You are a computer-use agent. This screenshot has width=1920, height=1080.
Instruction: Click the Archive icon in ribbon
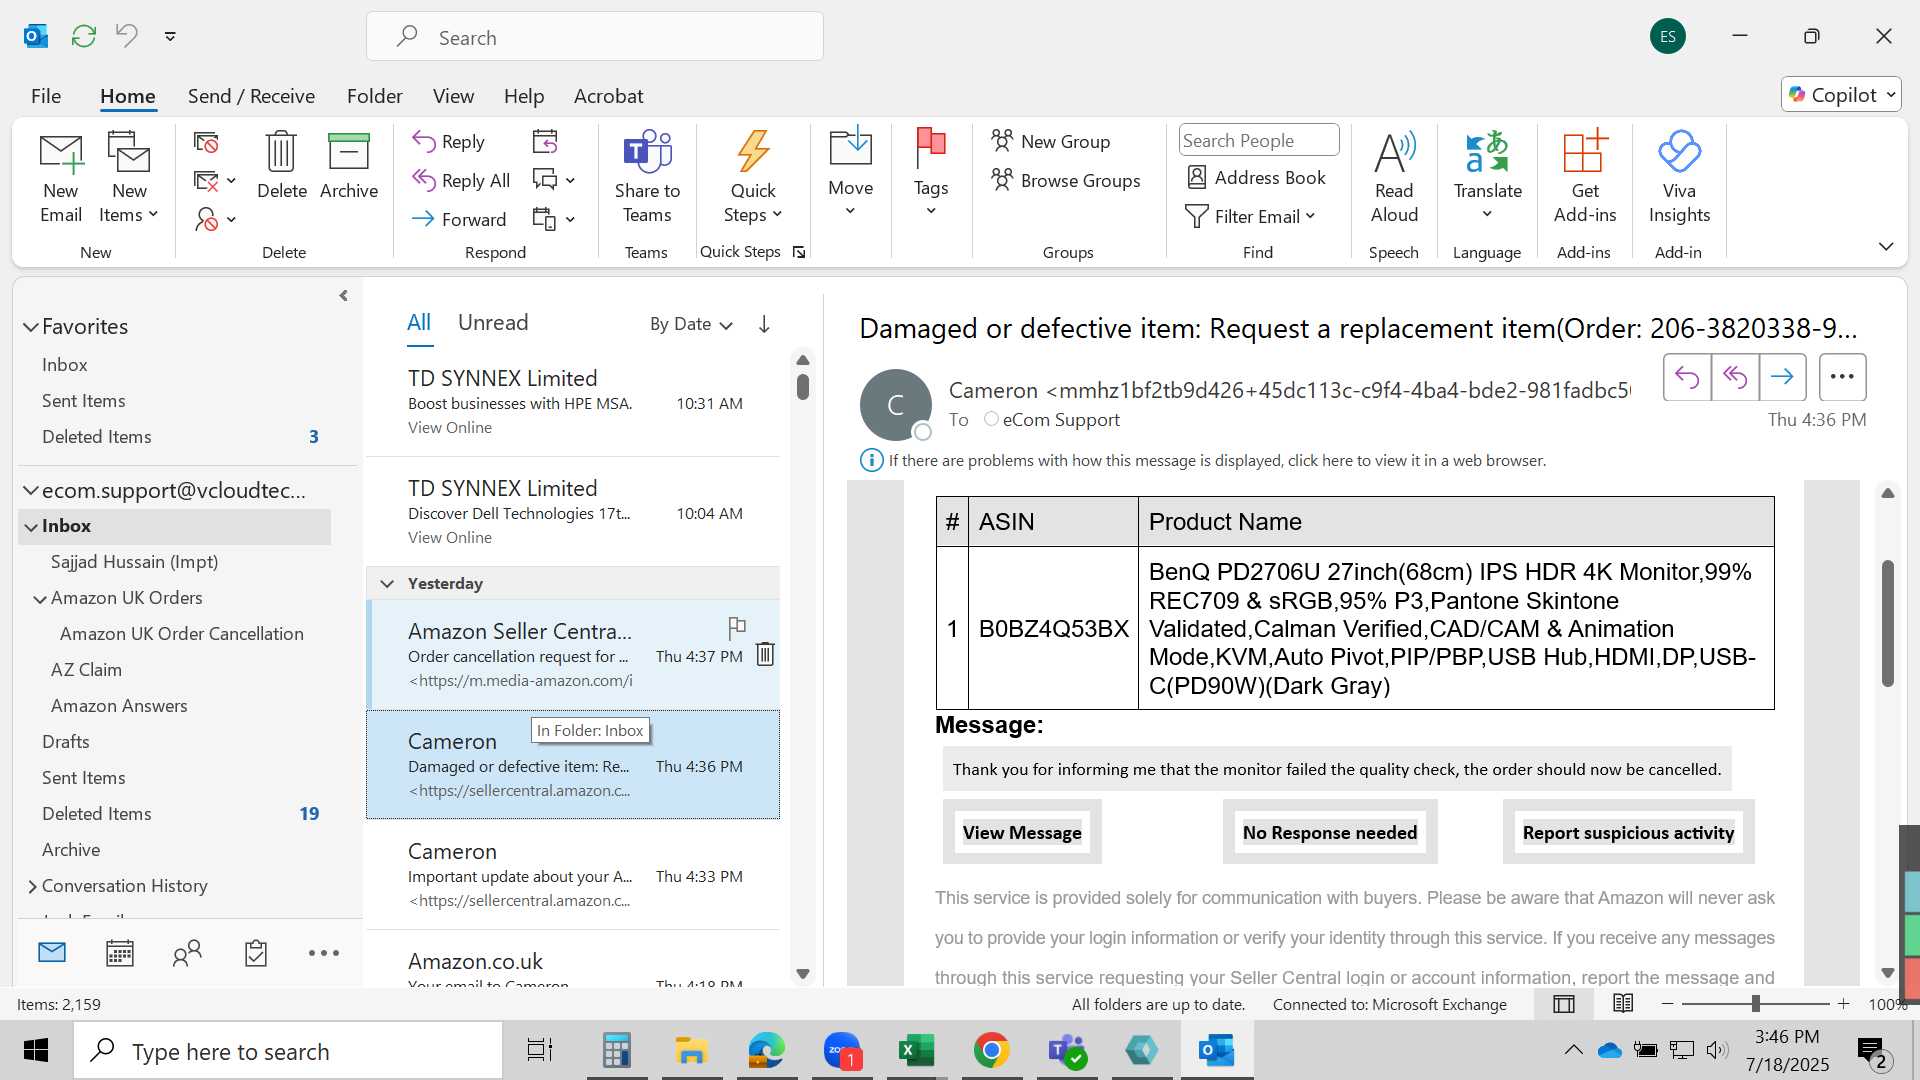tap(349, 152)
